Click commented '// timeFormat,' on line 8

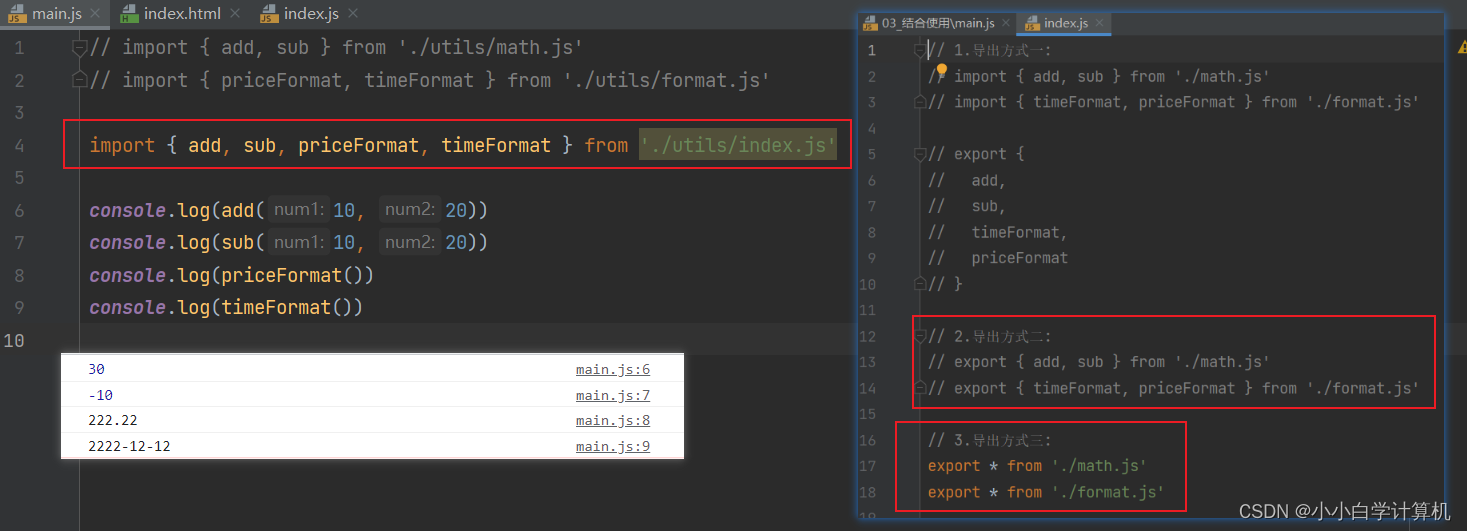pyautogui.click(x=998, y=232)
